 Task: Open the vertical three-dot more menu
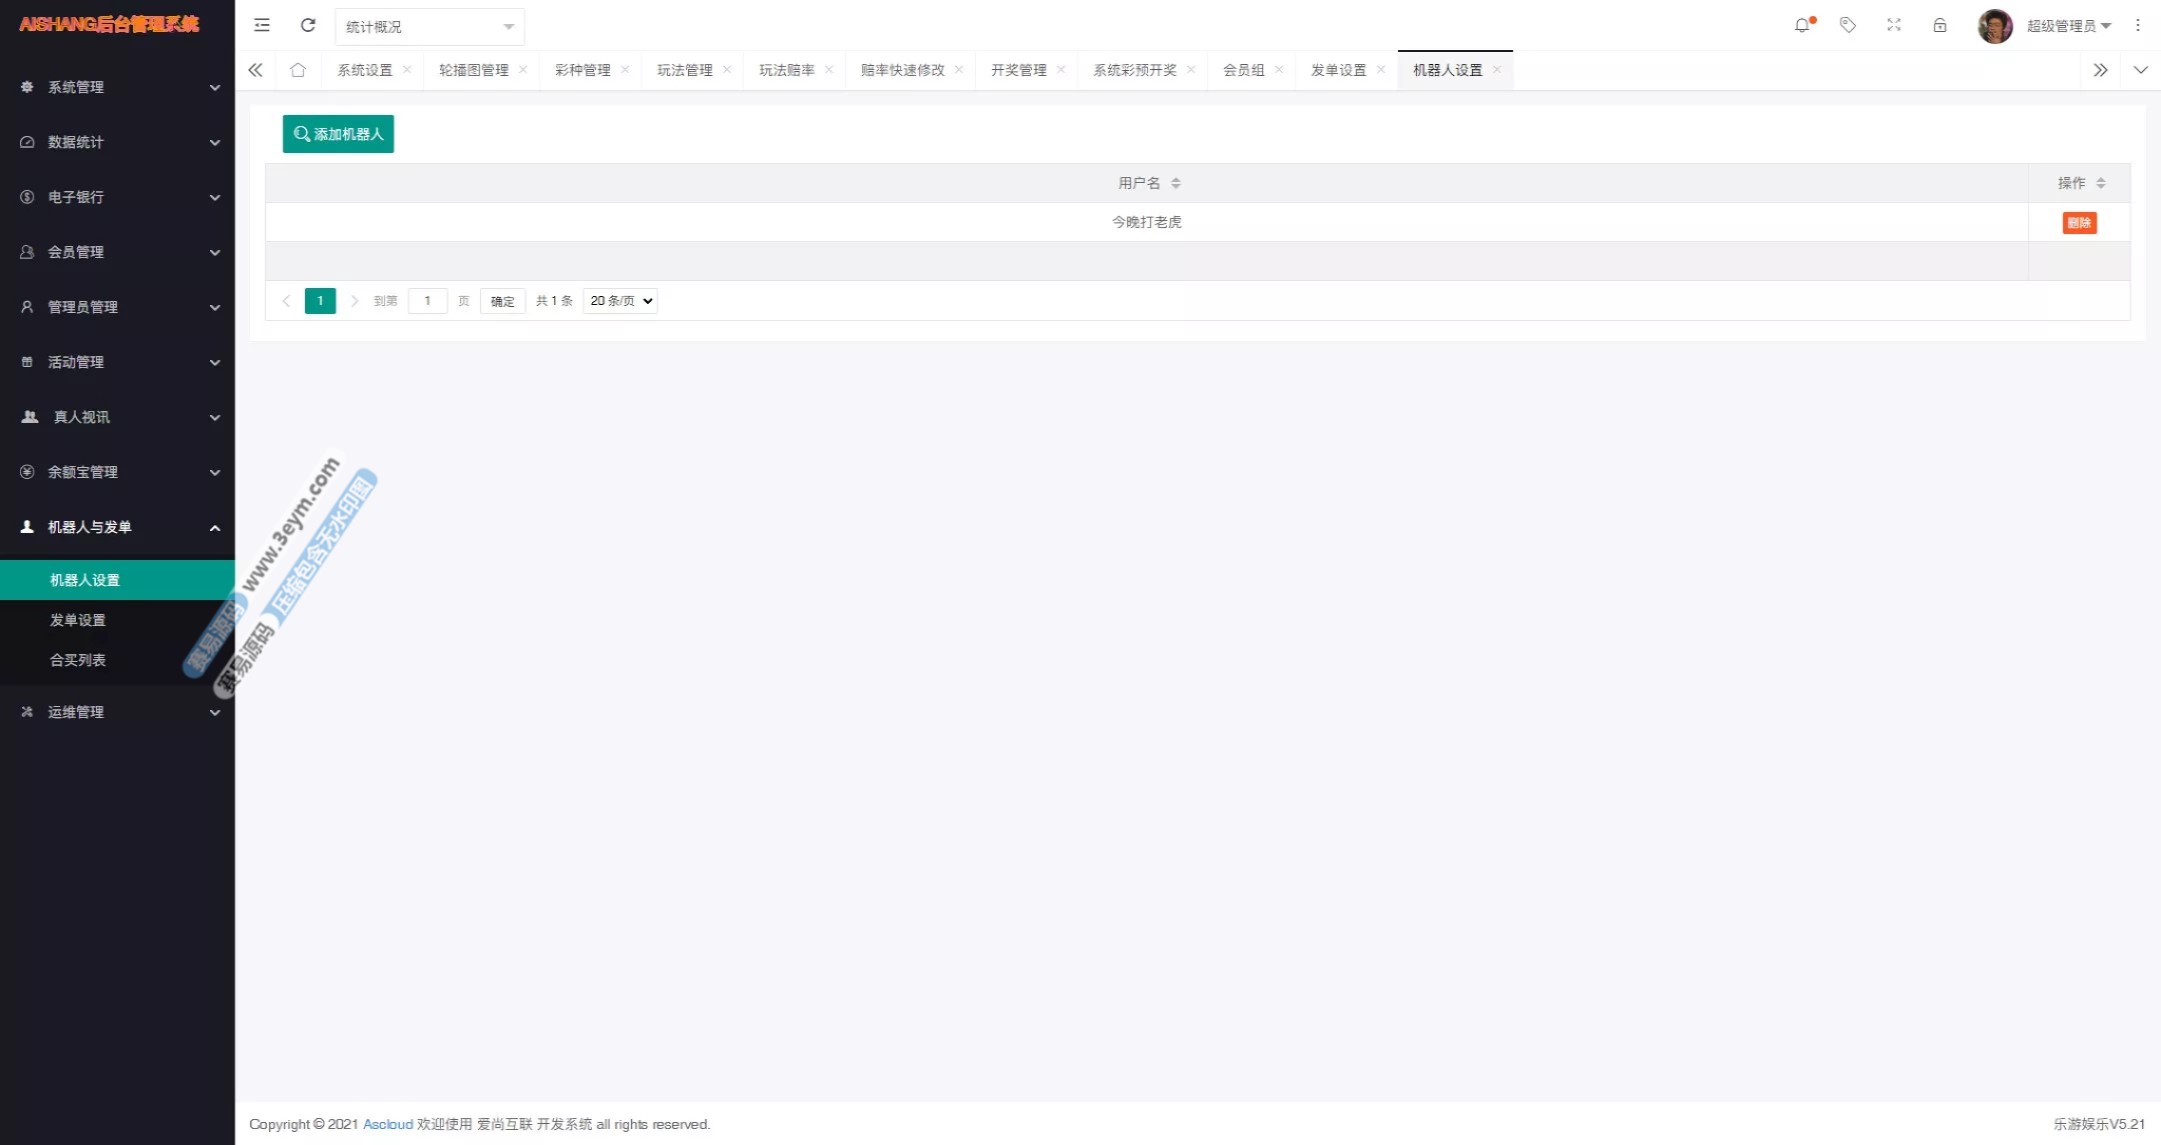click(2138, 26)
